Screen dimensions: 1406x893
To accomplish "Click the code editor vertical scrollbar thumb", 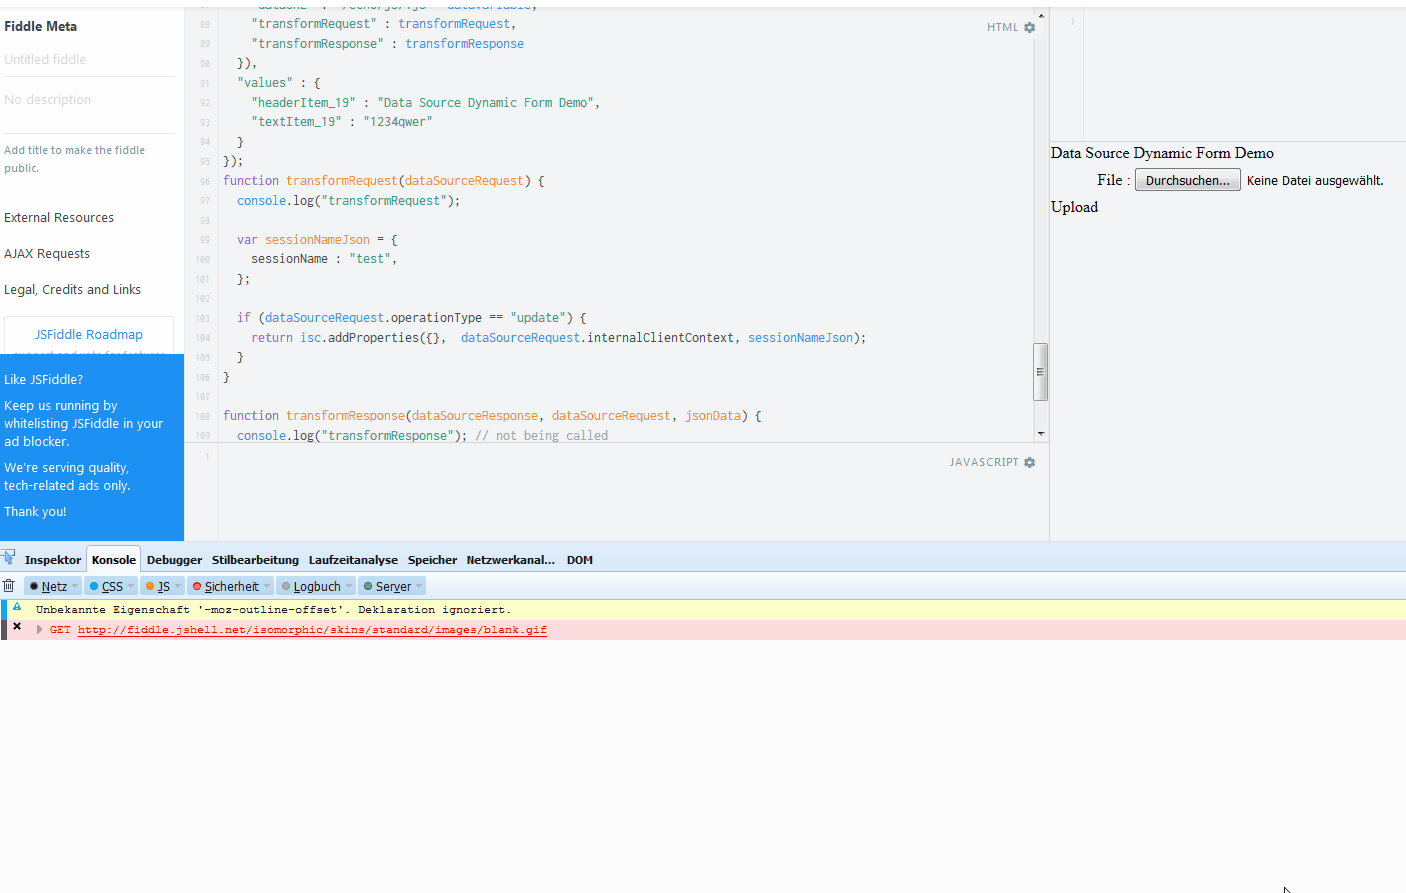I will click(x=1040, y=372).
